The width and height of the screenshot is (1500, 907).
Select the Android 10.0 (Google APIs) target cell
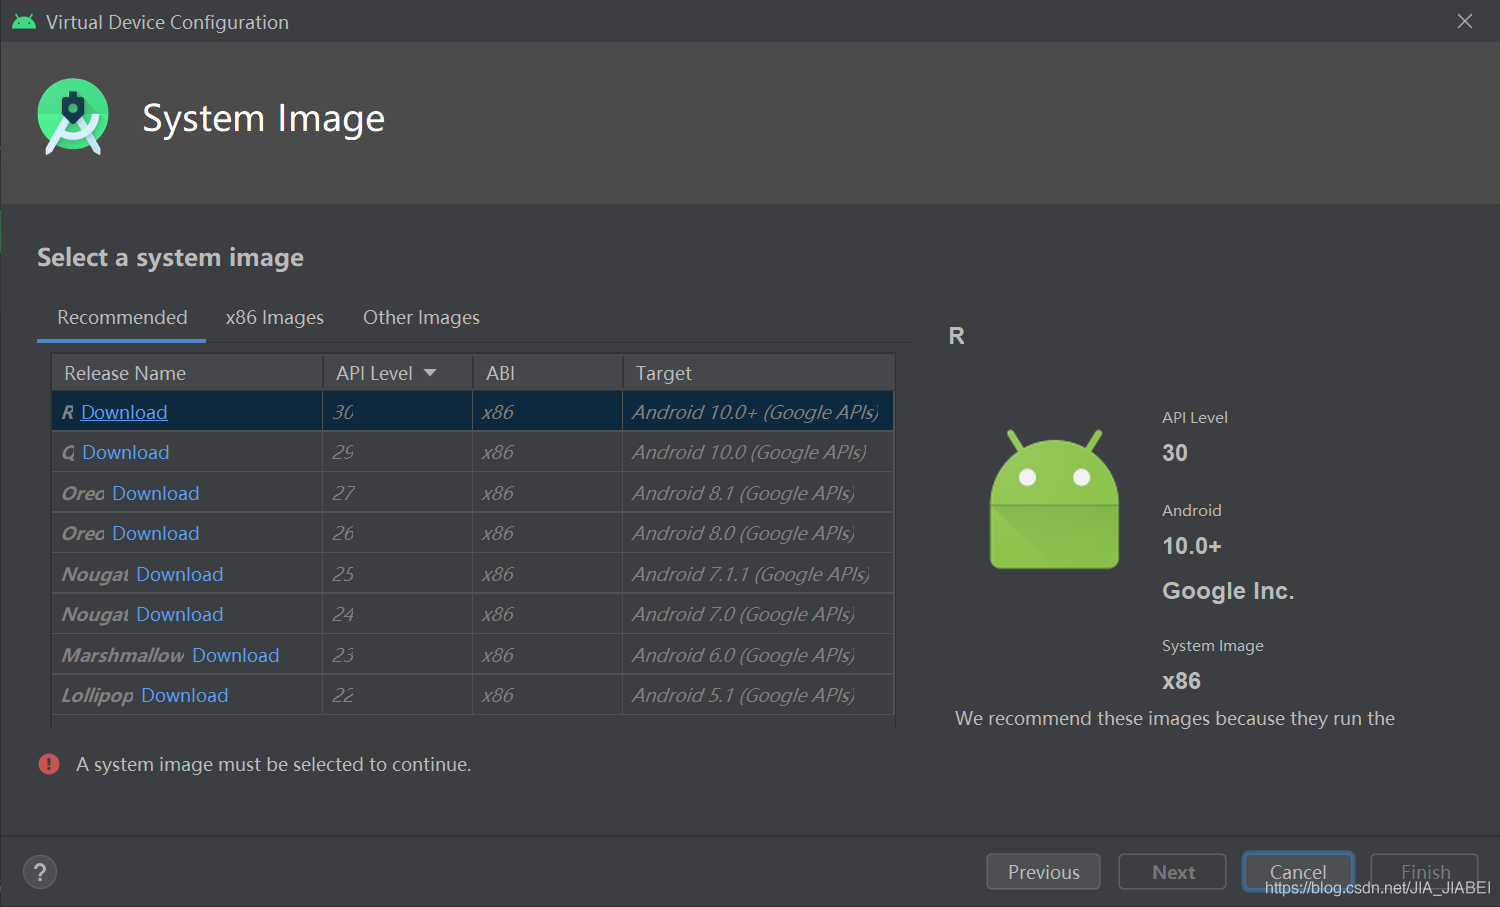point(758,452)
